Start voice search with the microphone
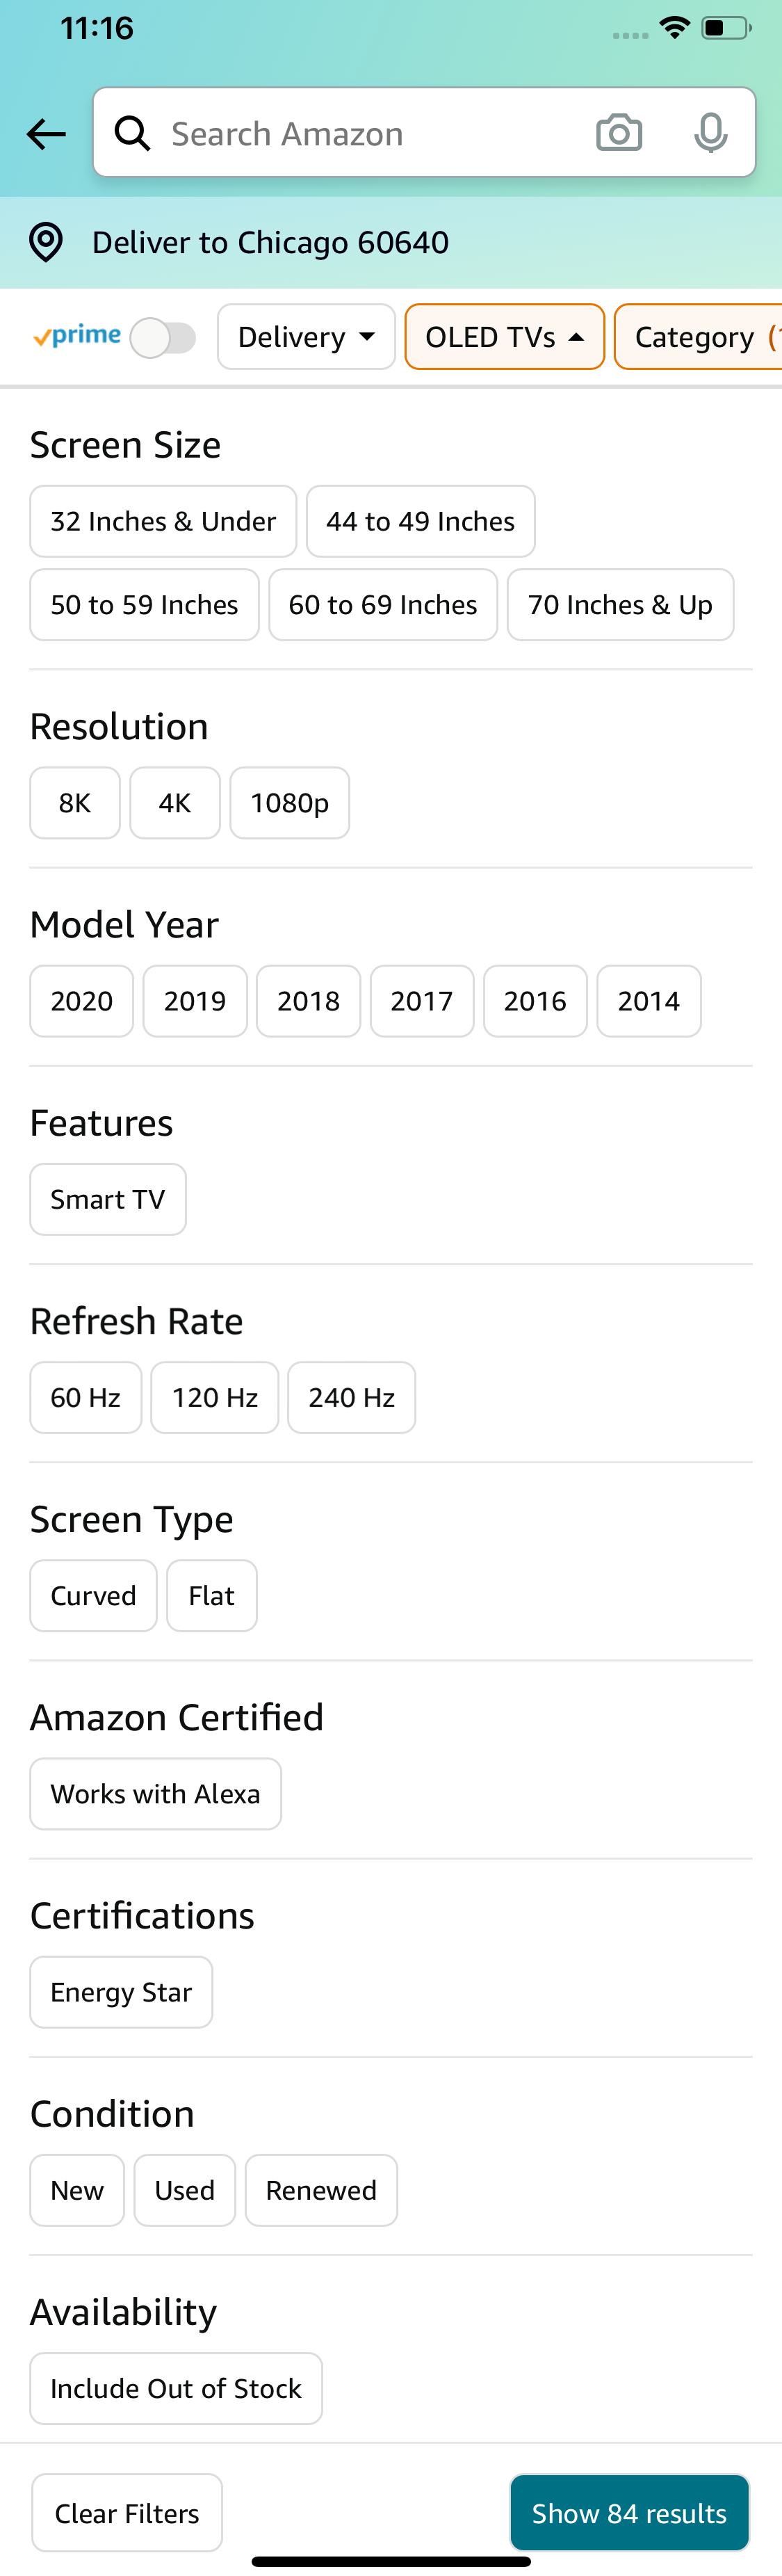The image size is (782, 2576). point(710,132)
